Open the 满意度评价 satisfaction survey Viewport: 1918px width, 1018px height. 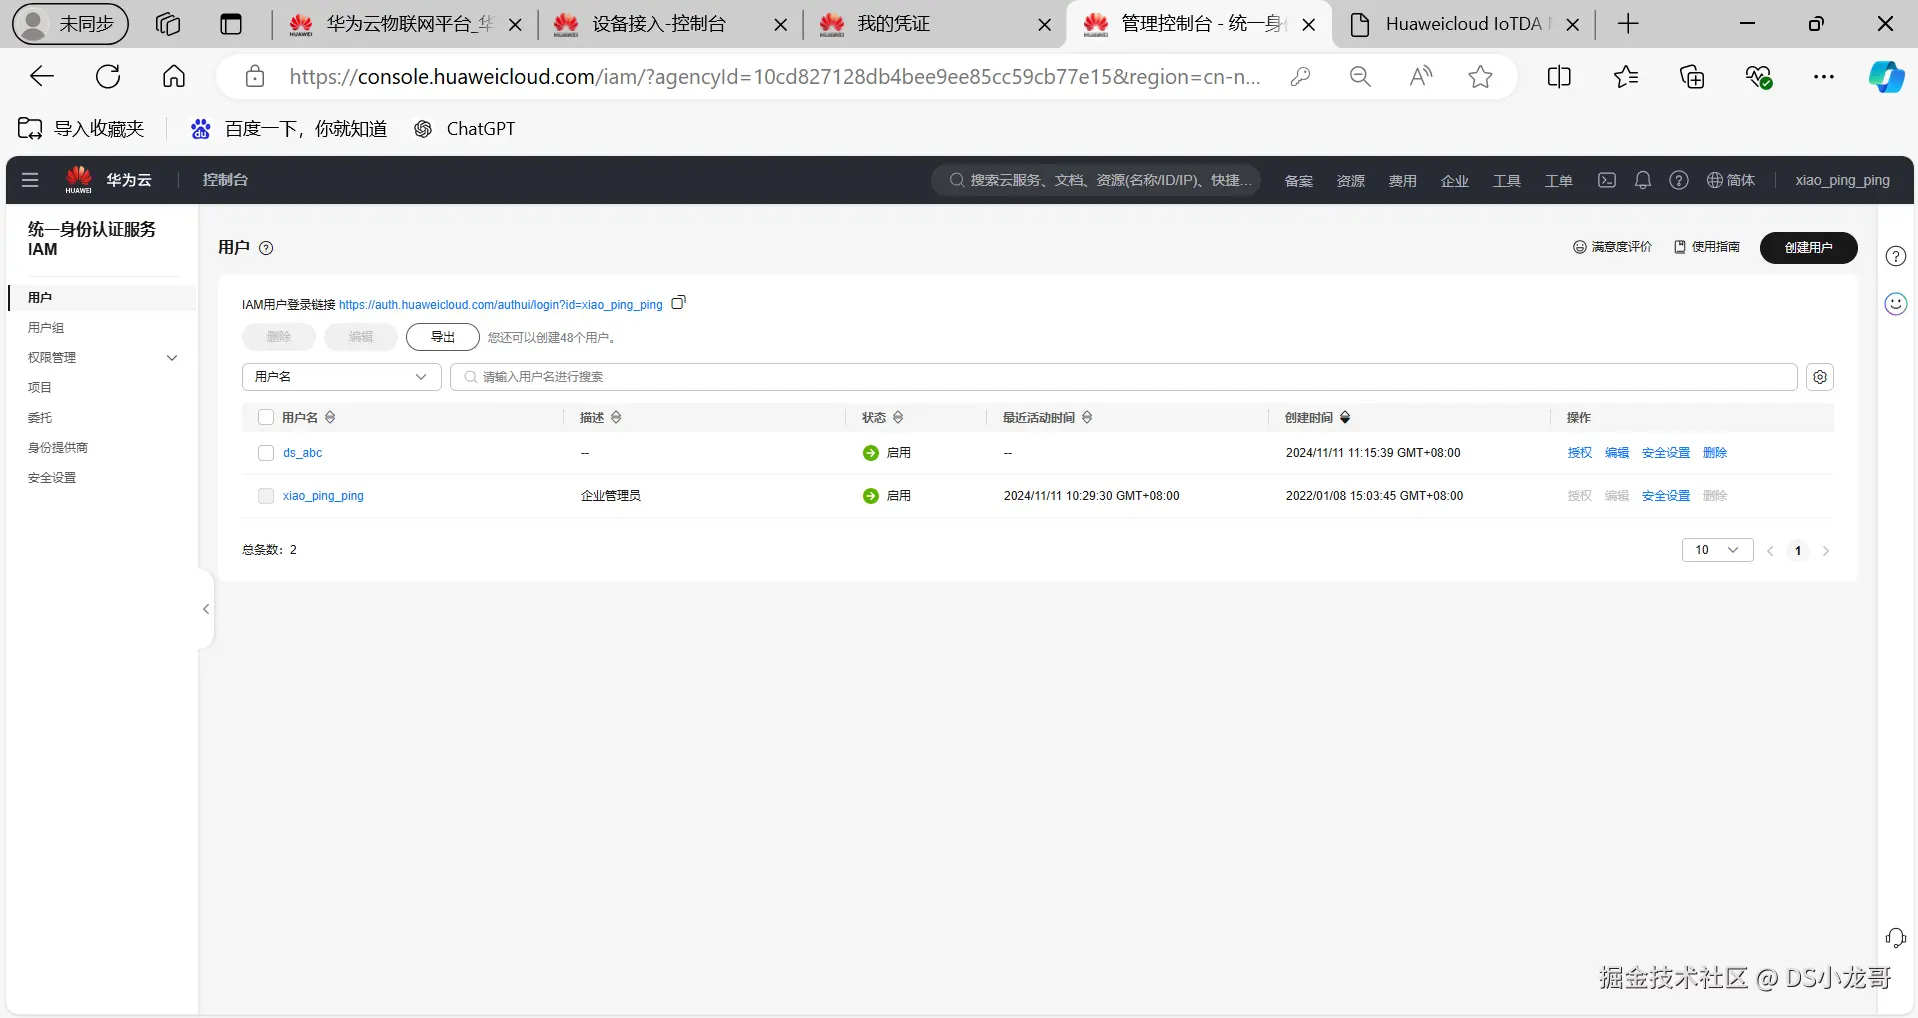coord(1612,247)
